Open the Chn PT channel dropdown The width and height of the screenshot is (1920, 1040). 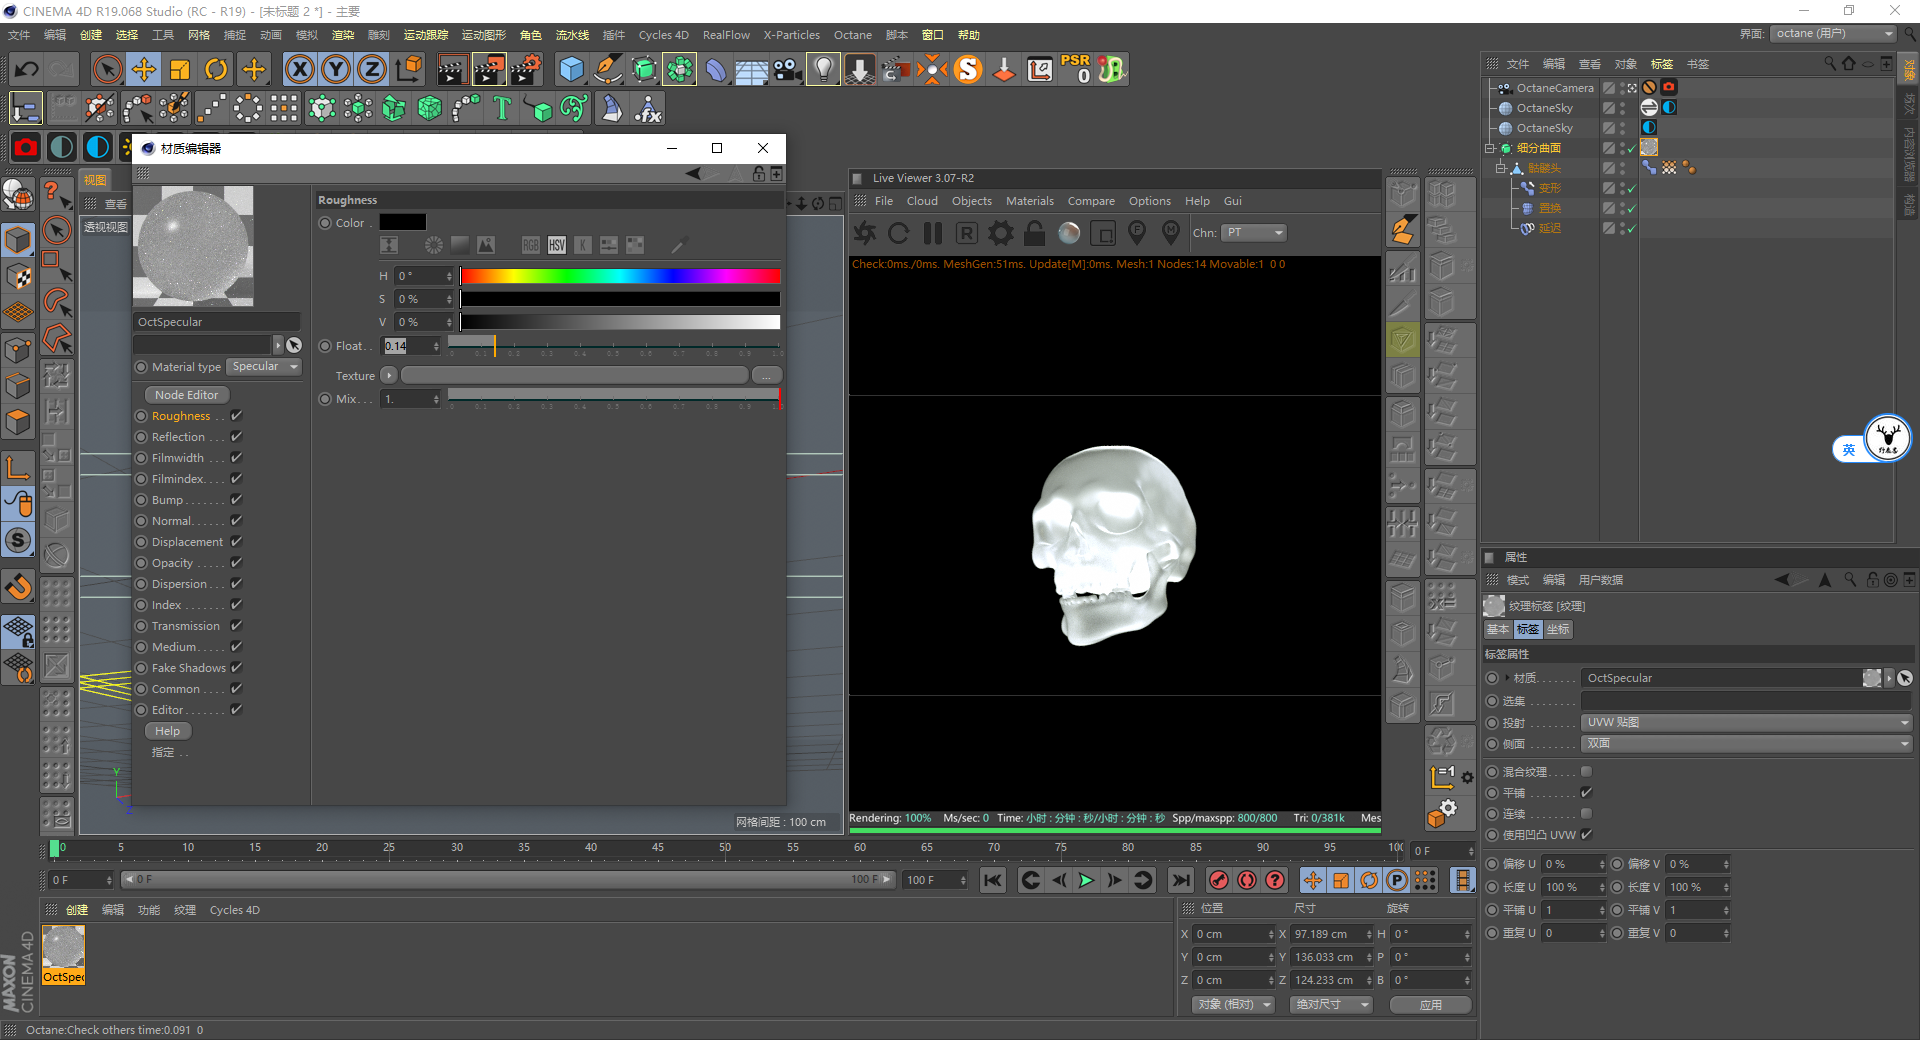coord(1254,233)
